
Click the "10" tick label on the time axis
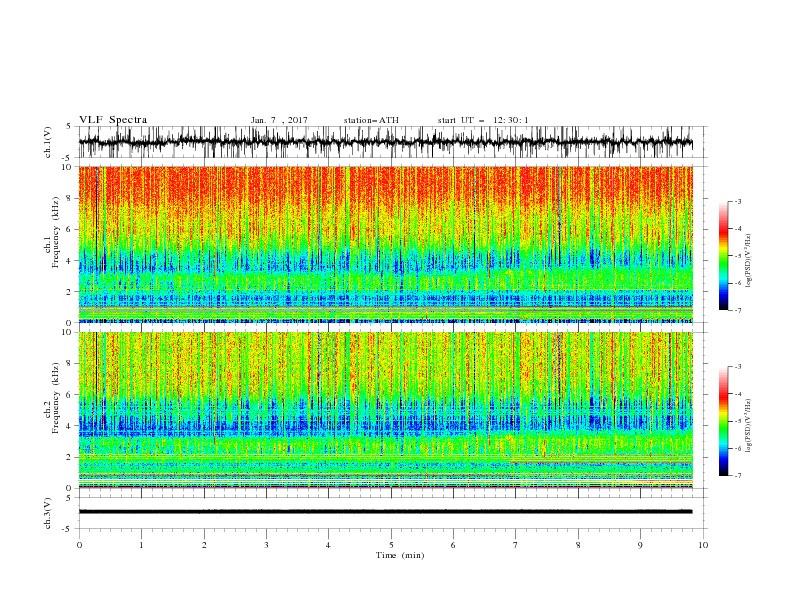(703, 545)
